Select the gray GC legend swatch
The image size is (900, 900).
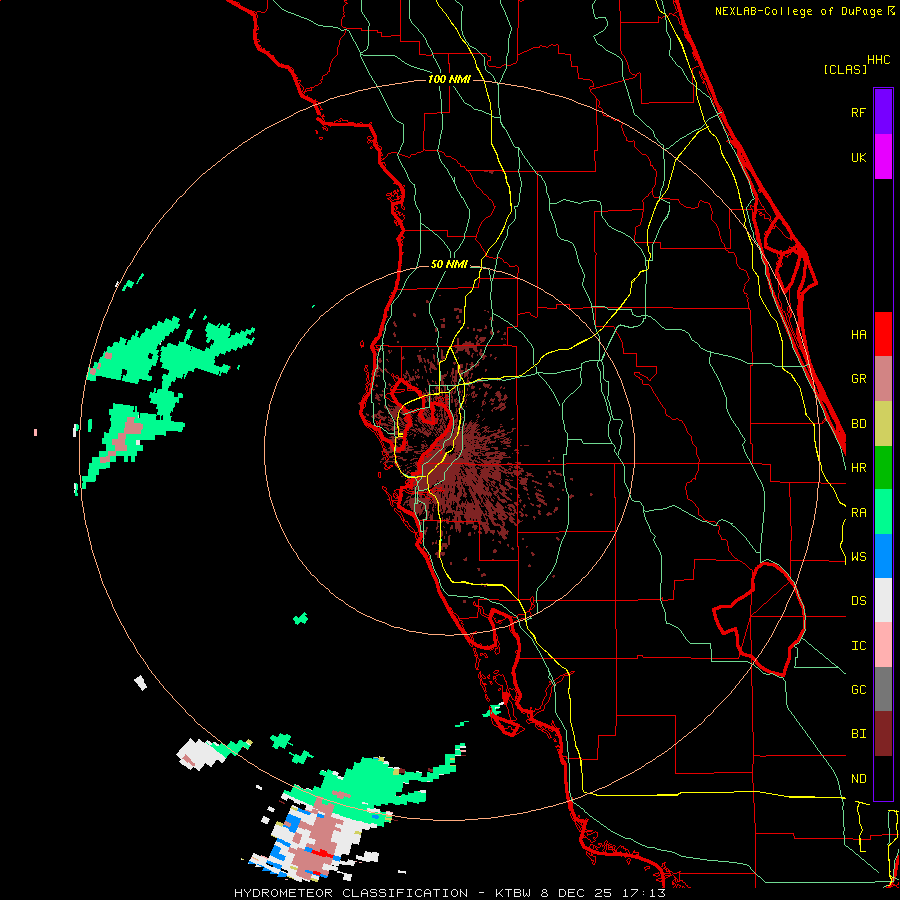click(883, 689)
